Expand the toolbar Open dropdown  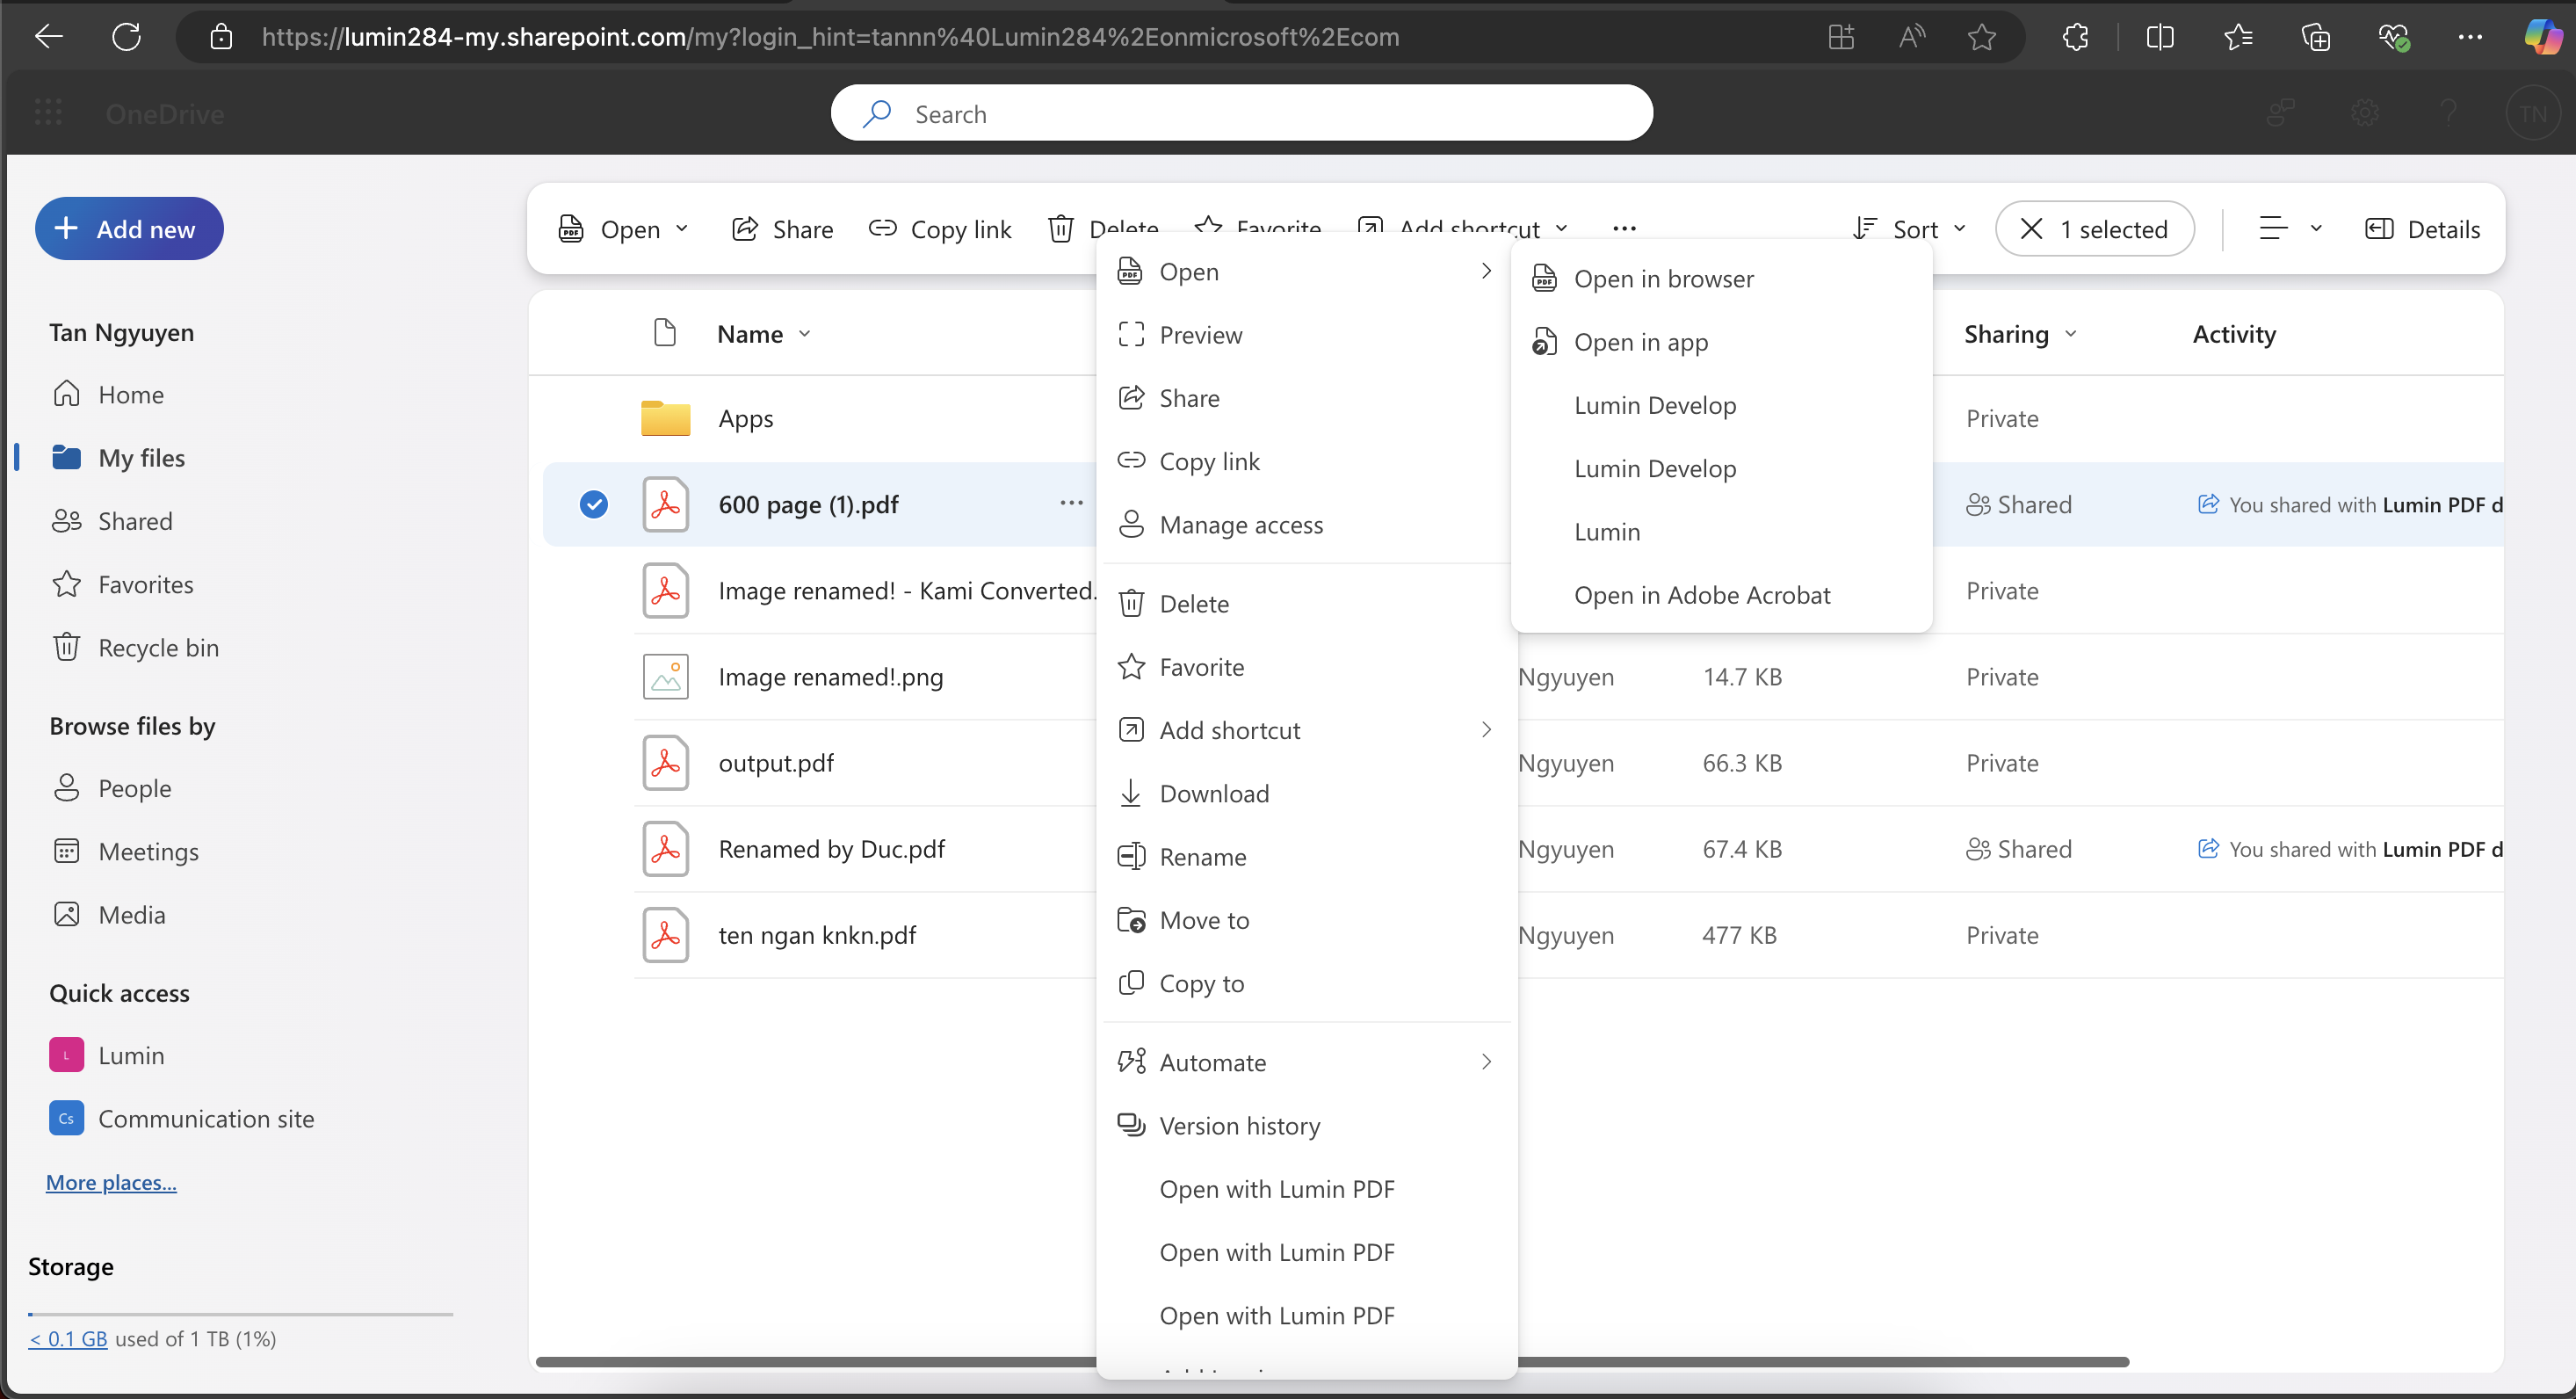point(682,229)
